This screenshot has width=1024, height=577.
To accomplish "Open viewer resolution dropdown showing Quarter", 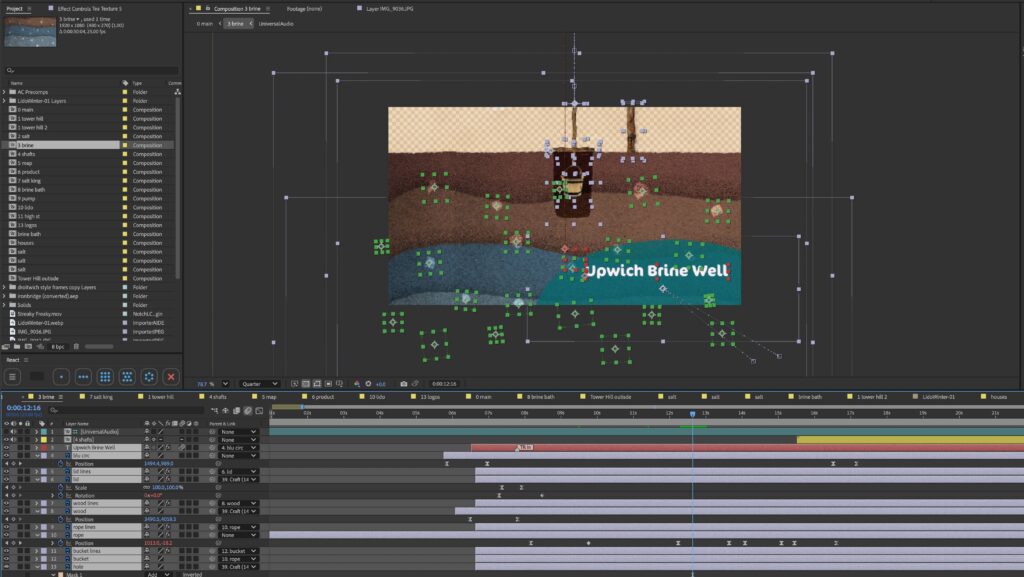I will coord(259,384).
